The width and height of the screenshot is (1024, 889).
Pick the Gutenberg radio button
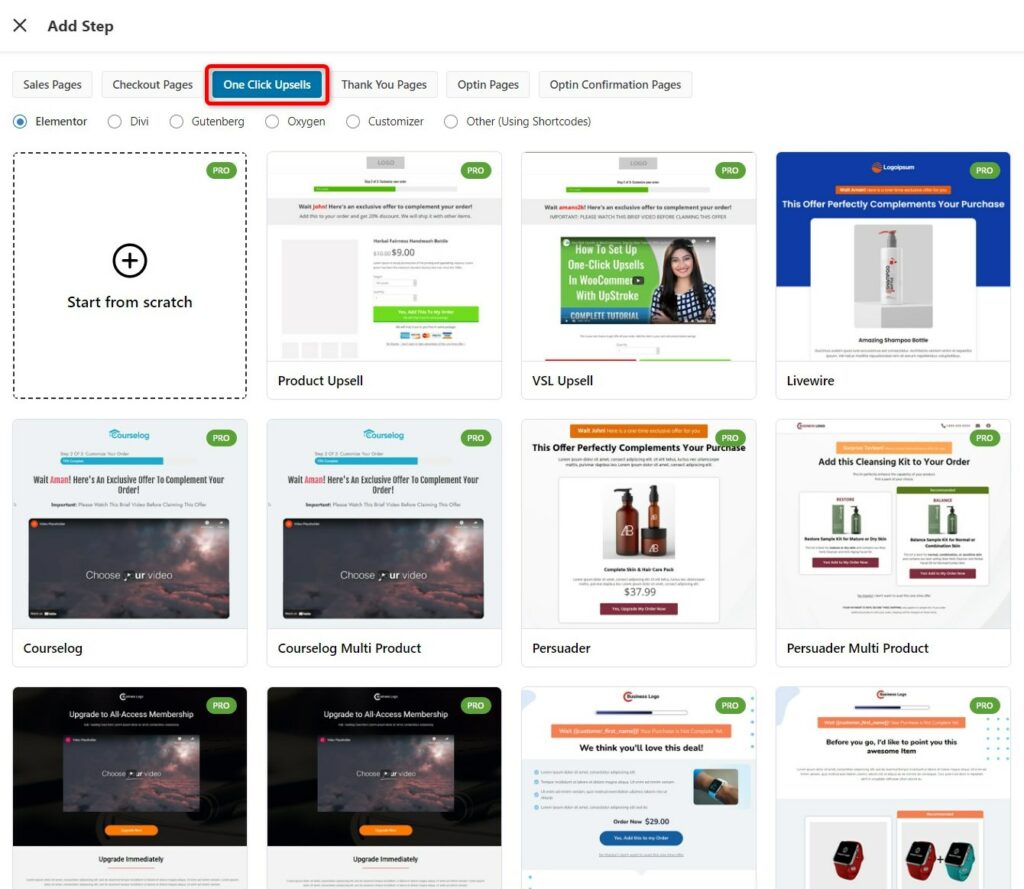[176, 121]
